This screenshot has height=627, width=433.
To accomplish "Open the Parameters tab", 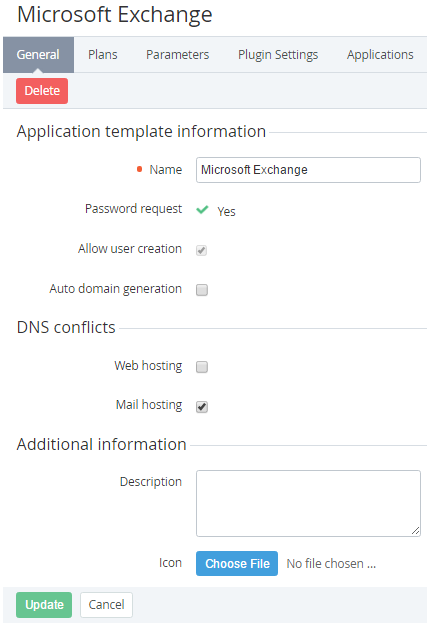I will 178,55.
